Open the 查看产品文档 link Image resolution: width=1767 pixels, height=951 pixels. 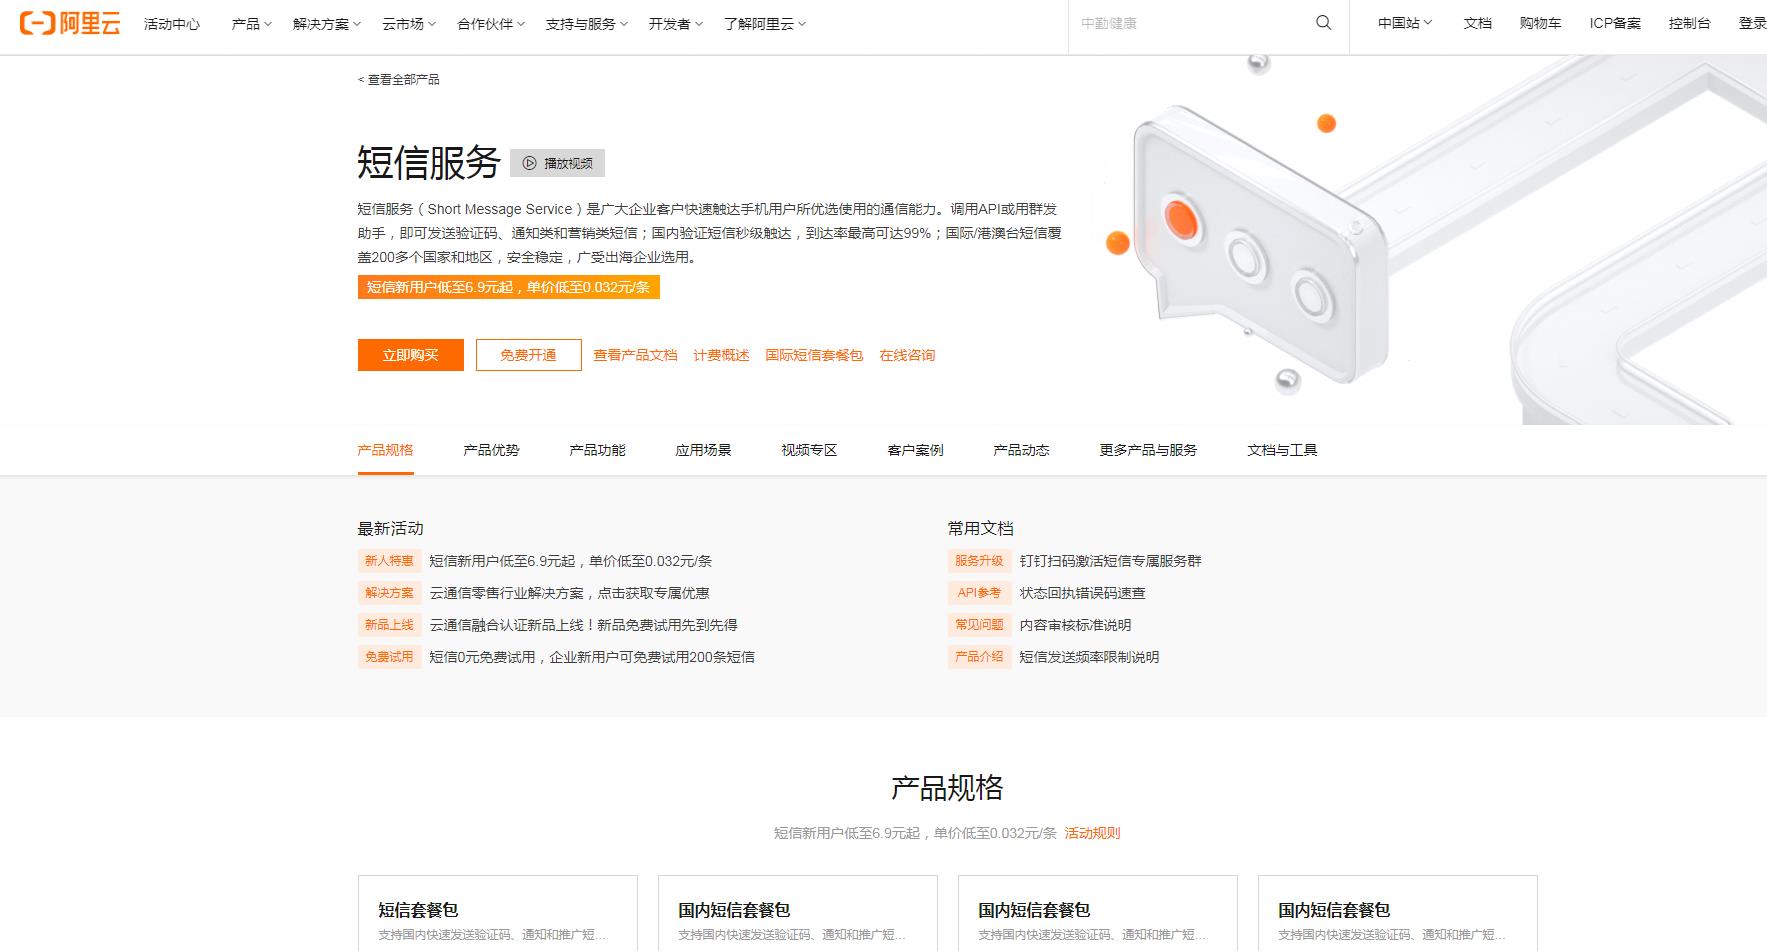pyautogui.click(x=635, y=355)
